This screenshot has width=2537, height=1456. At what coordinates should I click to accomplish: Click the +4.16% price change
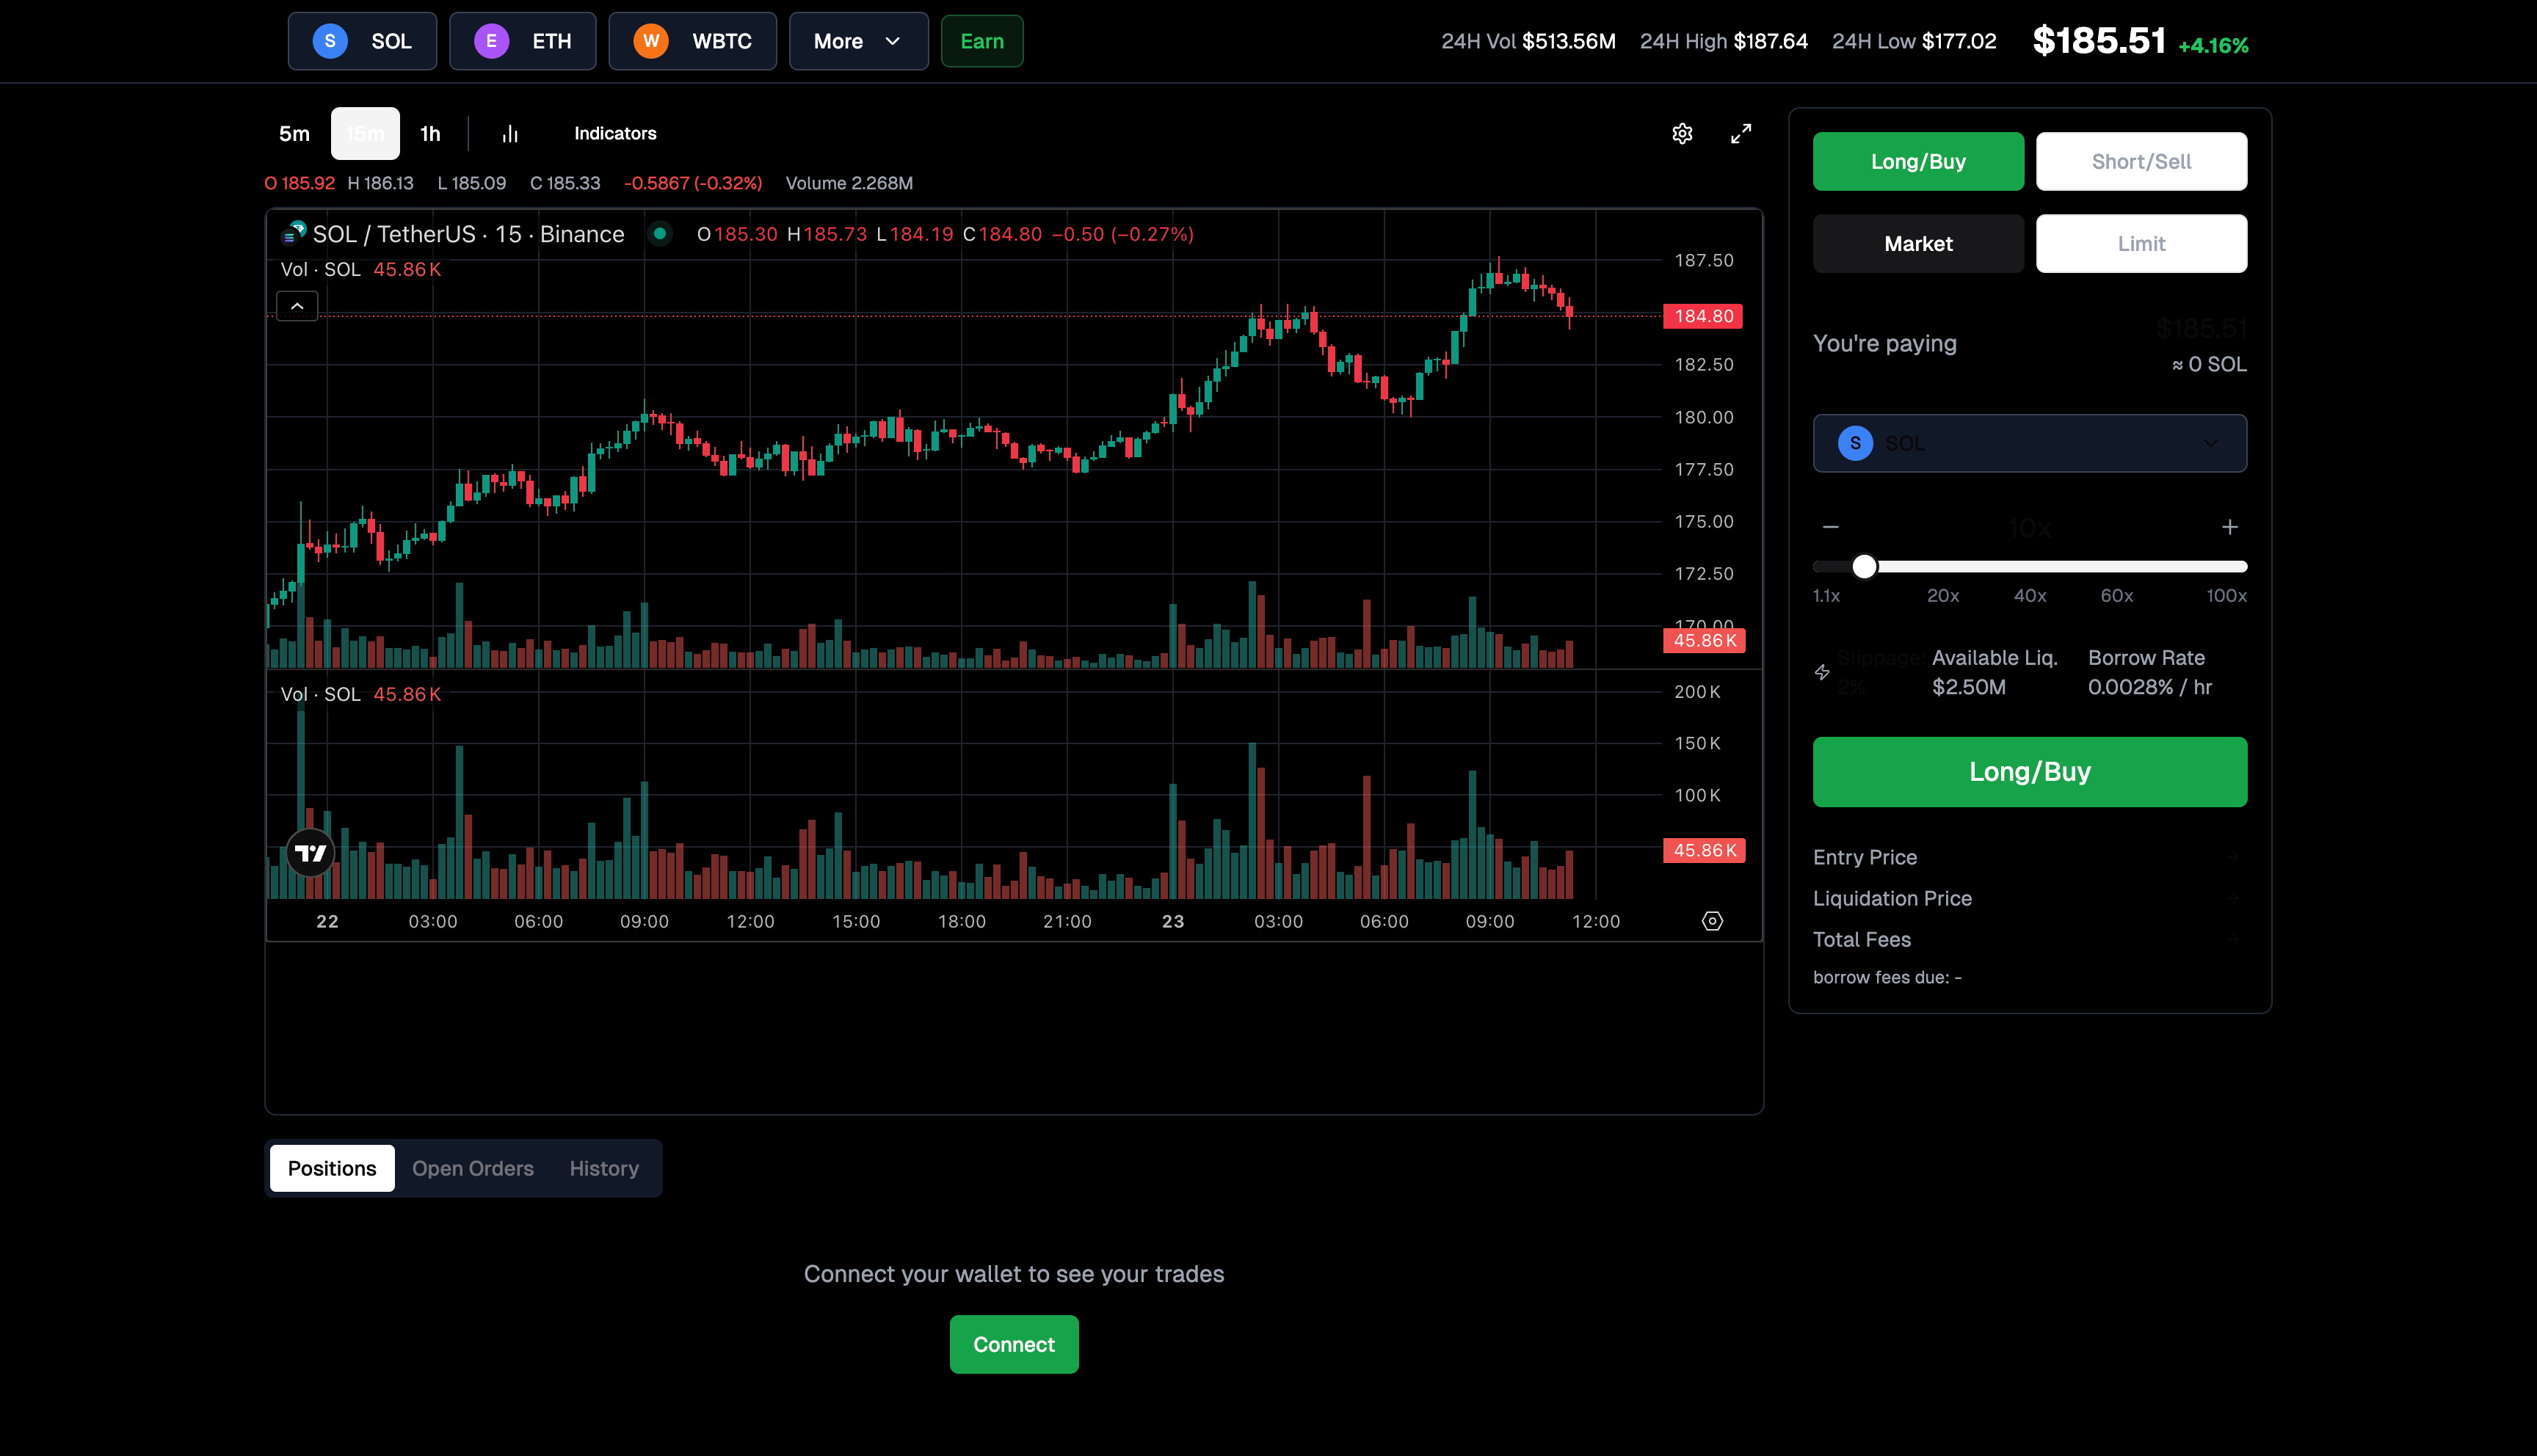[x=2213, y=45]
